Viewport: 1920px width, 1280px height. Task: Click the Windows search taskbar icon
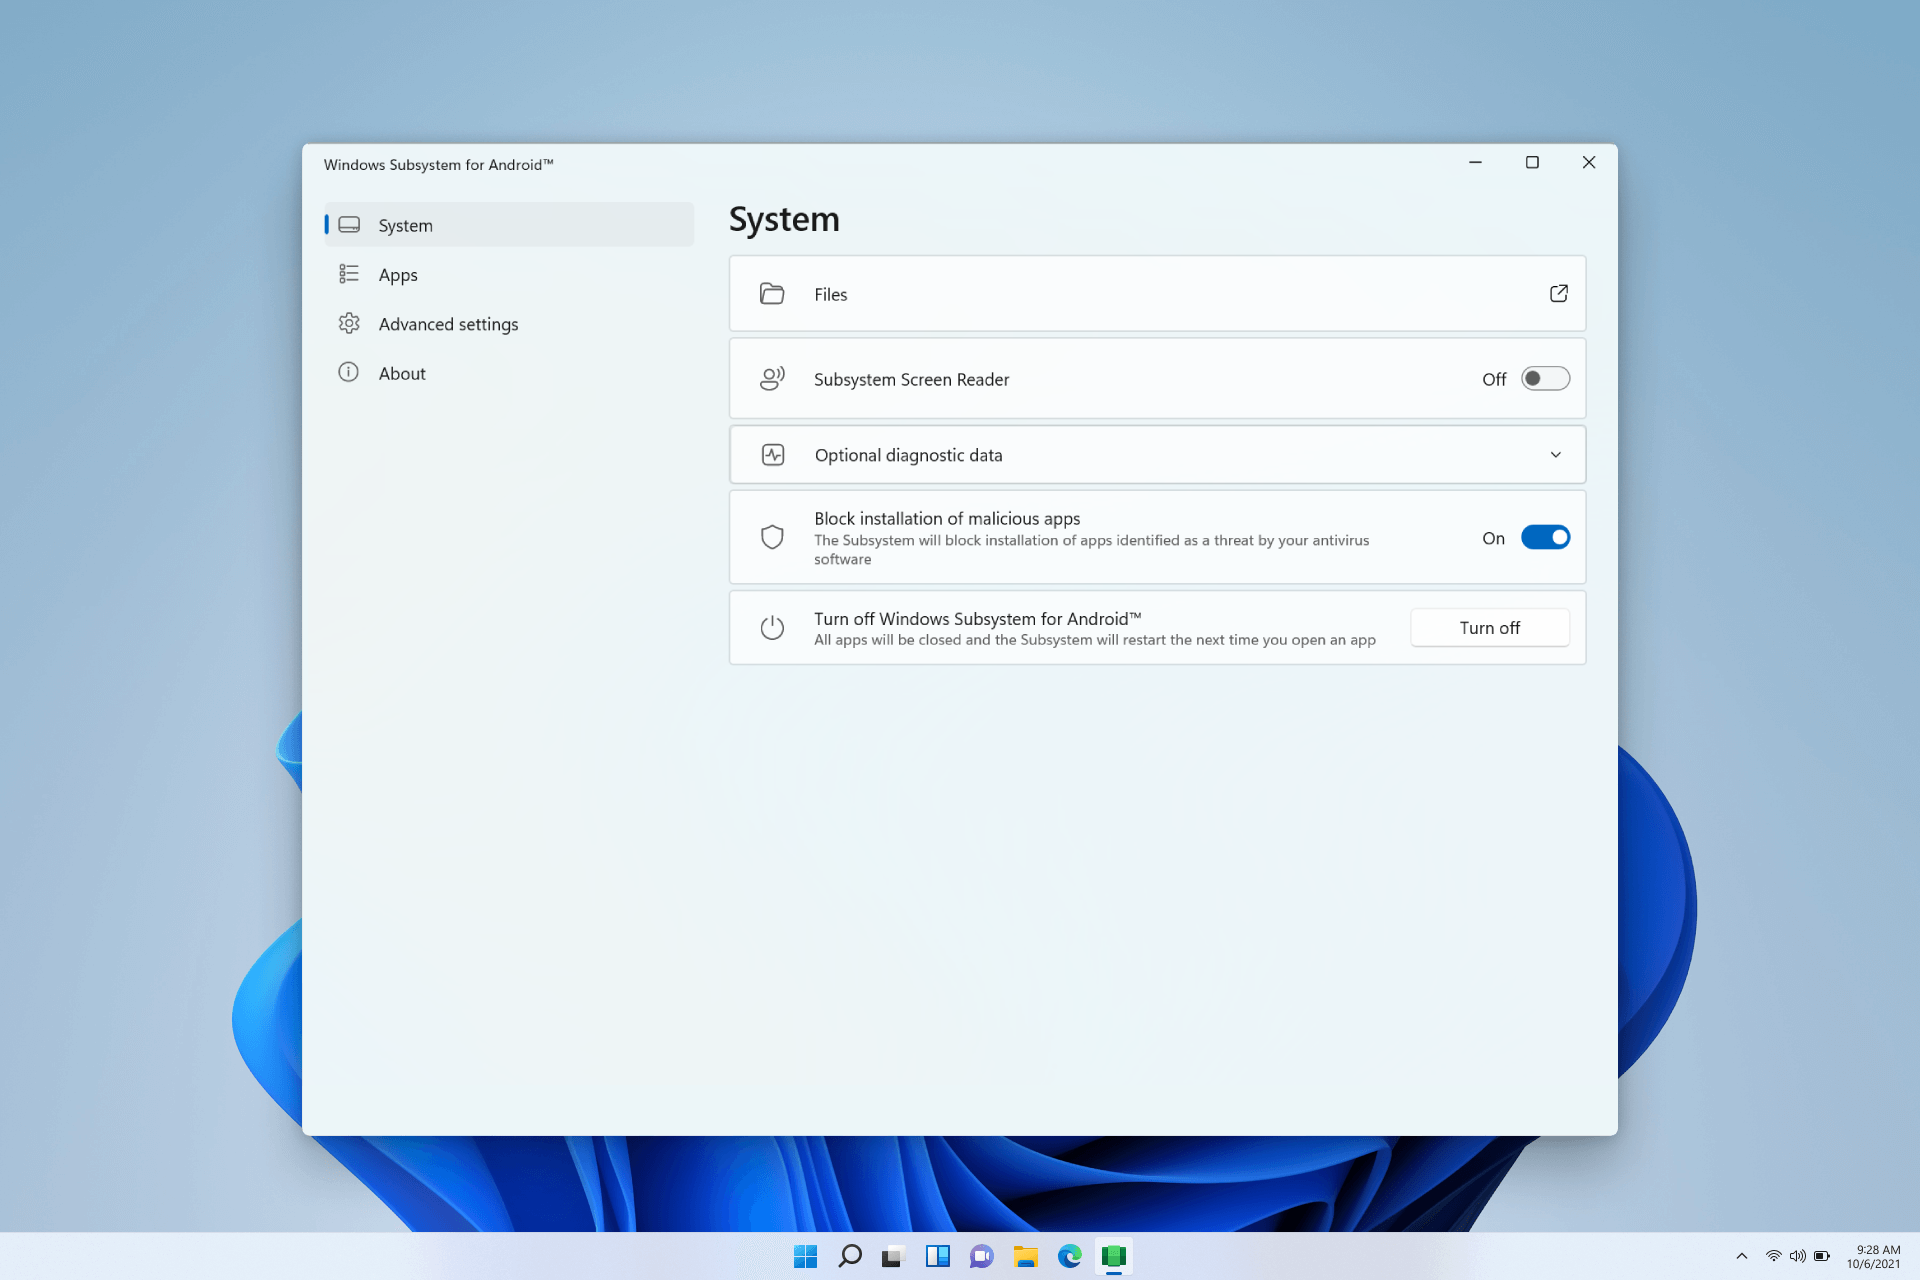coord(849,1256)
